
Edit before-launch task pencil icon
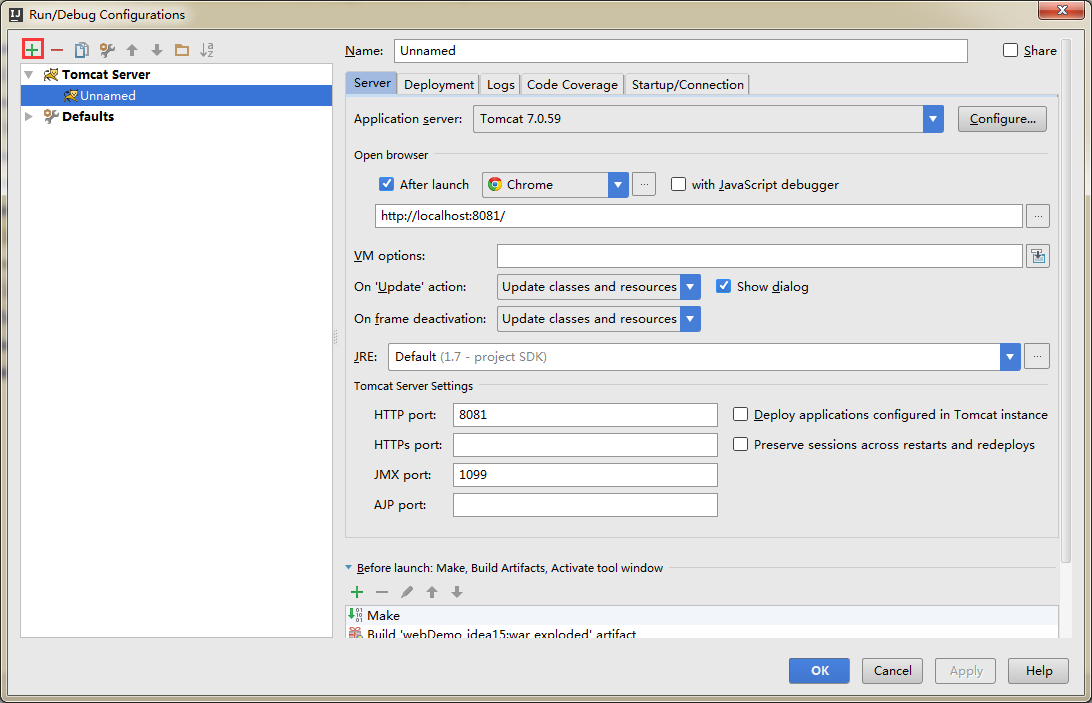407,592
